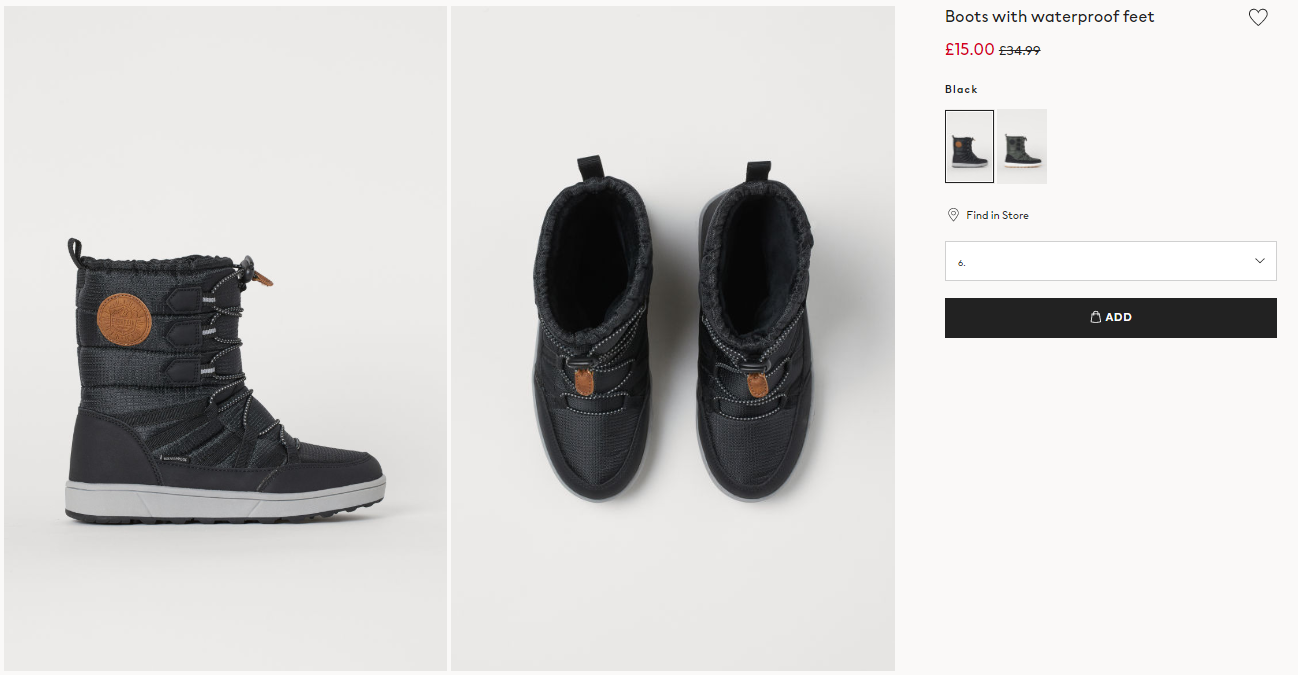Click the selected size value "6."
The image size is (1298, 675).
coord(962,262)
